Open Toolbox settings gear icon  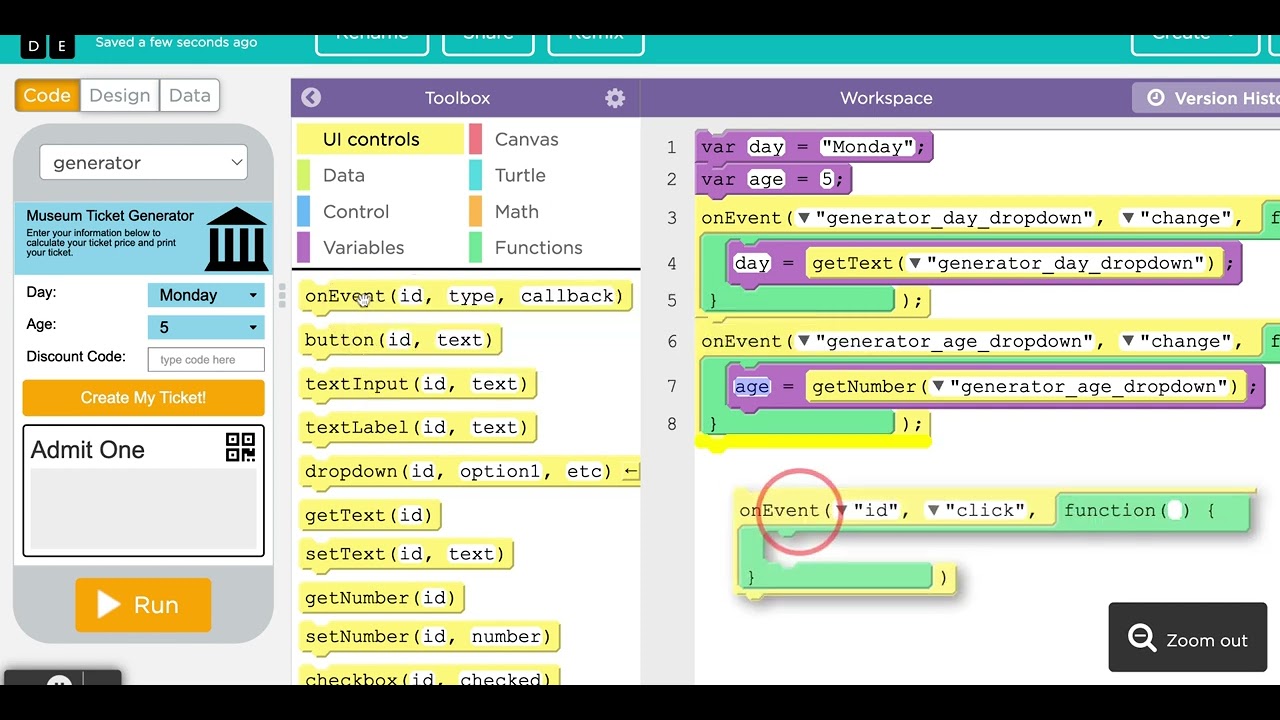tap(615, 97)
